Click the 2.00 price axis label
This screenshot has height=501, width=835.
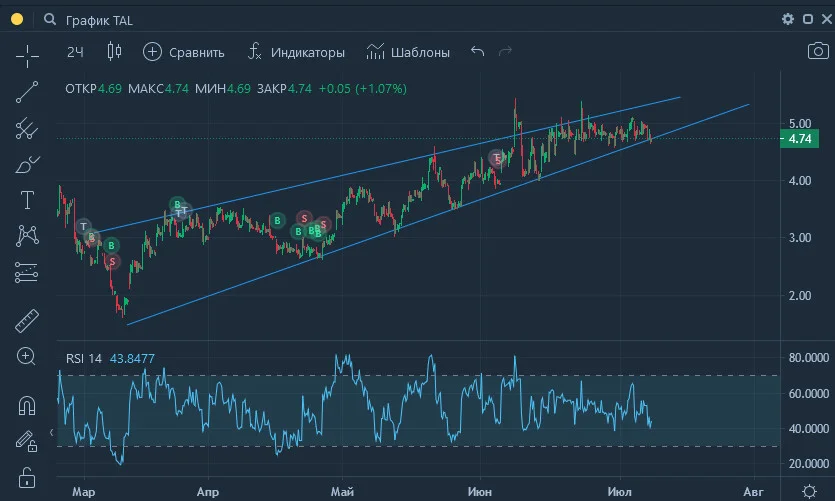[800, 295]
